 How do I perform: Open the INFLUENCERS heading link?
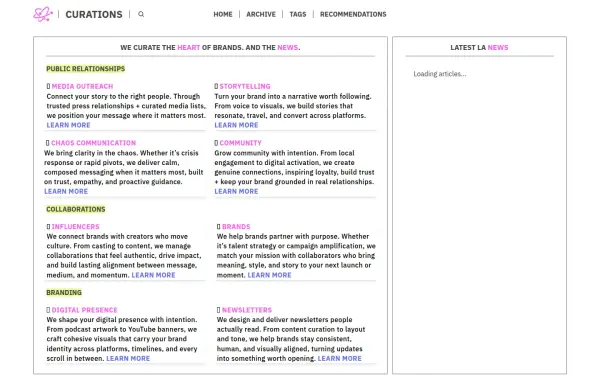coord(75,227)
